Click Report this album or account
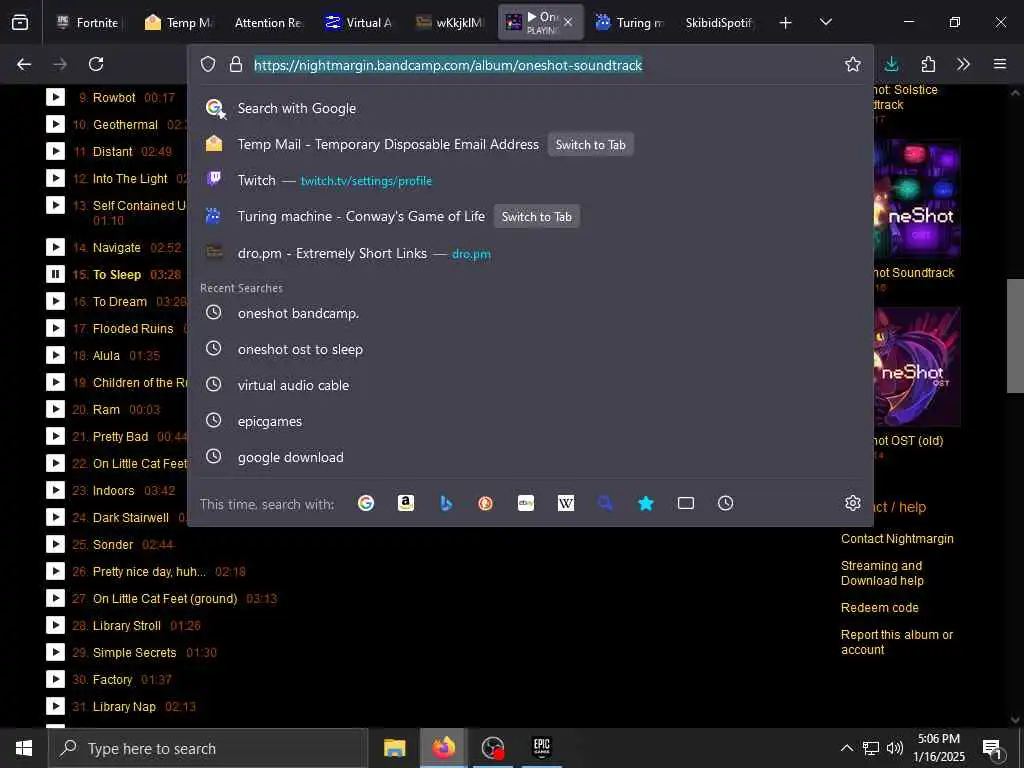 [x=897, y=642]
